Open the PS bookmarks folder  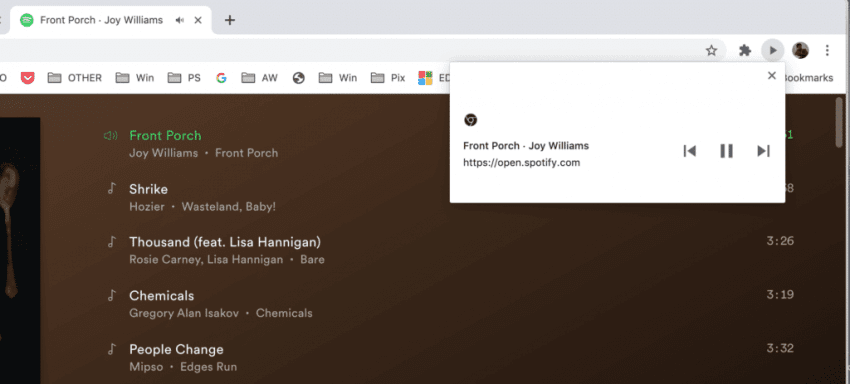coord(184,78)
